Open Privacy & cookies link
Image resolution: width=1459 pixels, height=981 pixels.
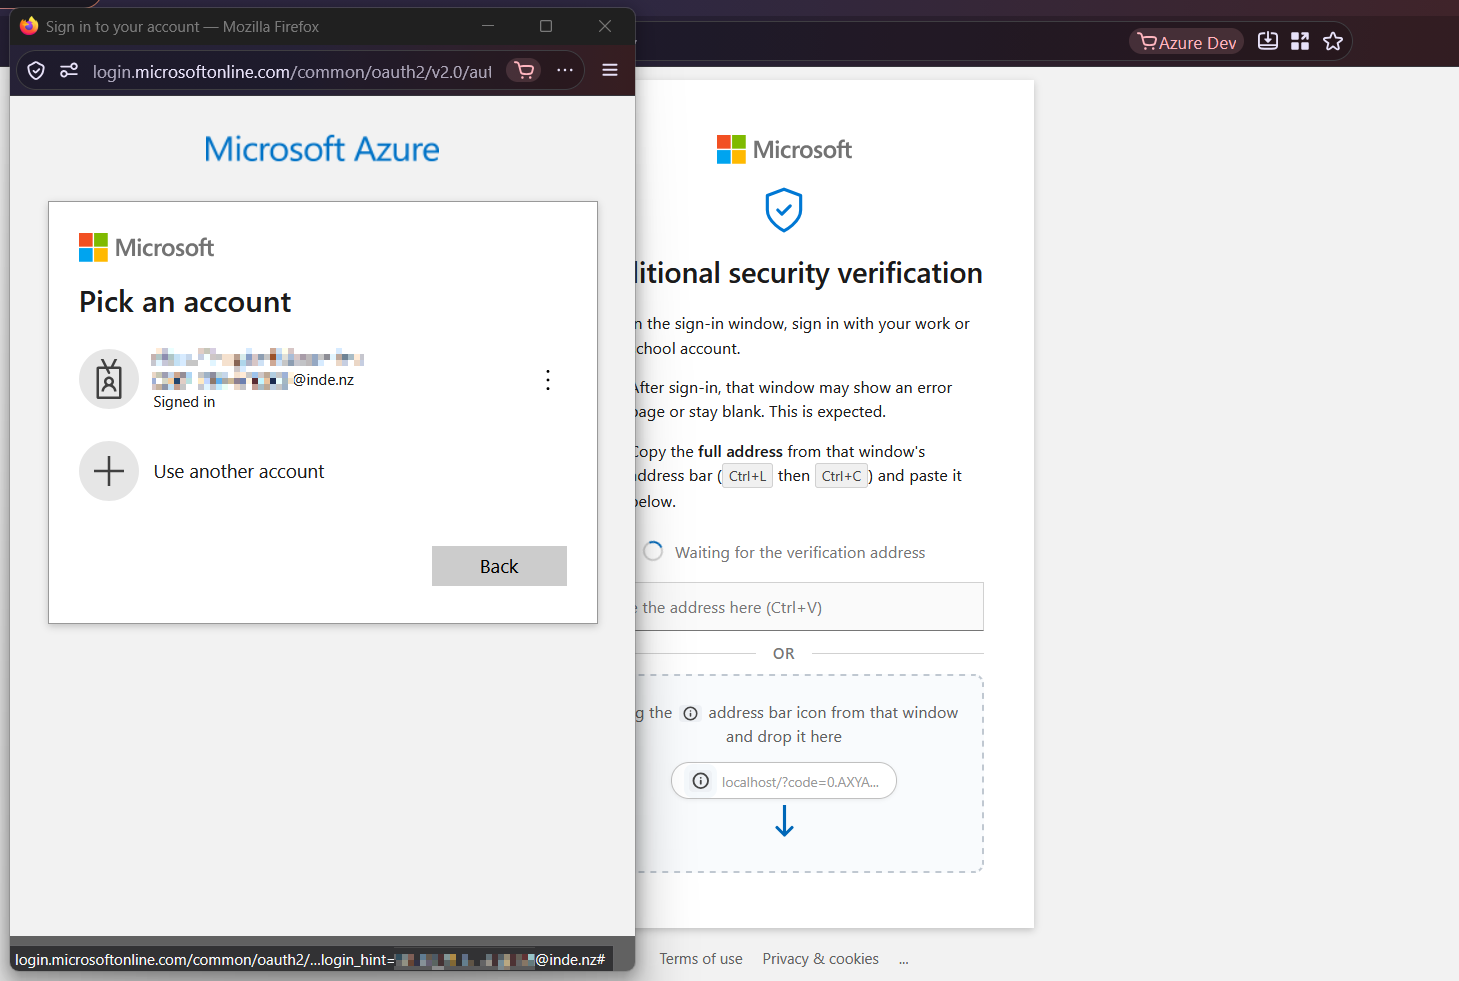820,959
